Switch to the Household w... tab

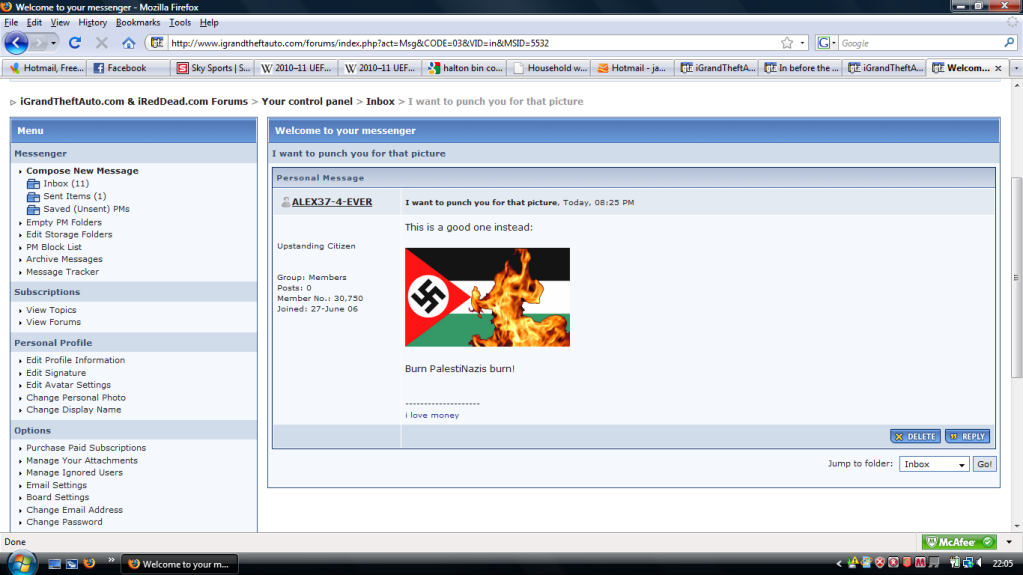549,68
